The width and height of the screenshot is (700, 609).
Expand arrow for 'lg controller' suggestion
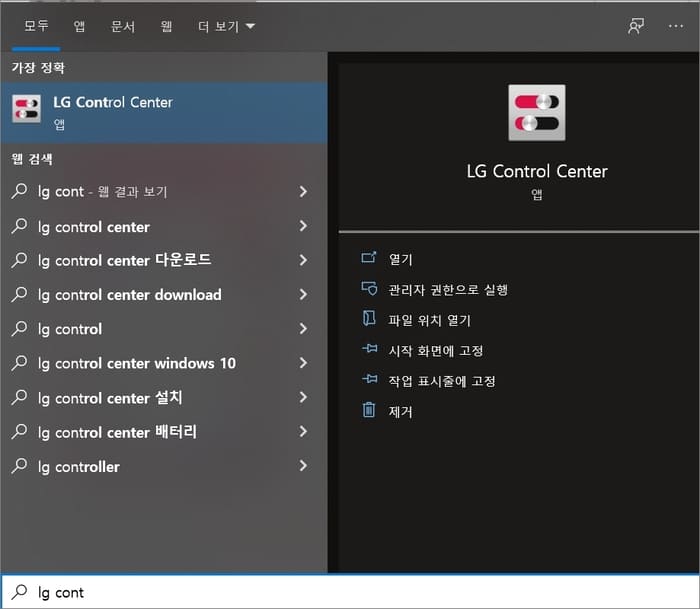(x=303, y=466)
